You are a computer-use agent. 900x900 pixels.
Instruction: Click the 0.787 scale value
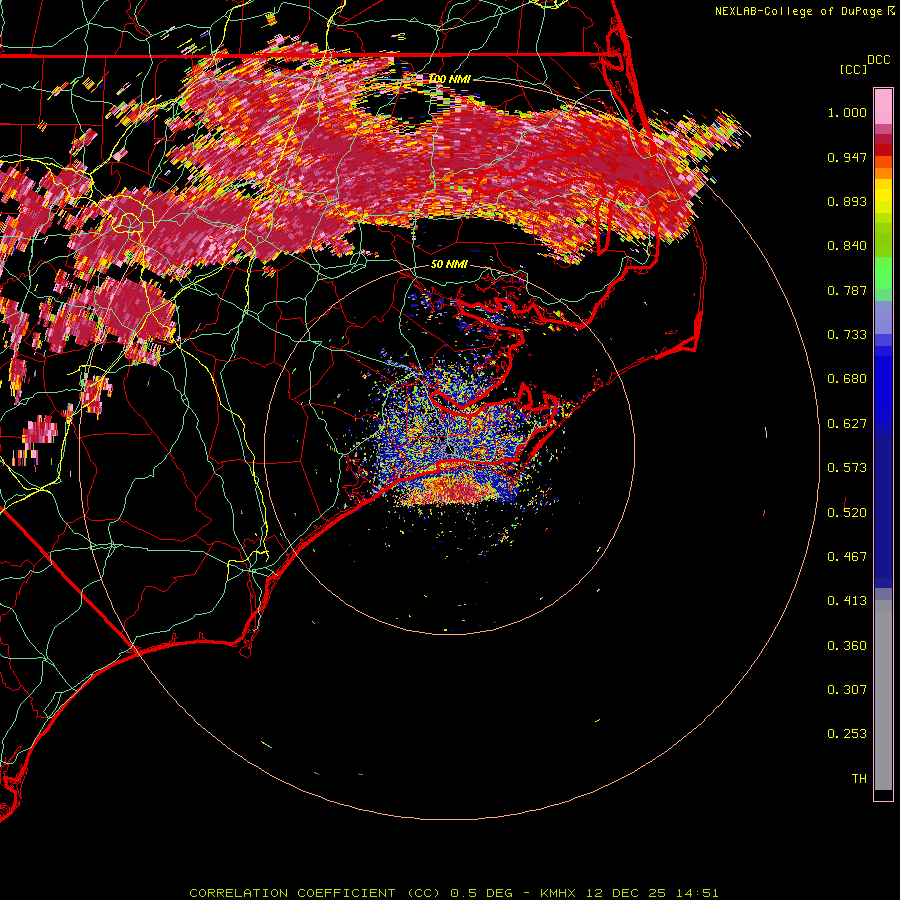pyautogui.click(x=847, y=290)
